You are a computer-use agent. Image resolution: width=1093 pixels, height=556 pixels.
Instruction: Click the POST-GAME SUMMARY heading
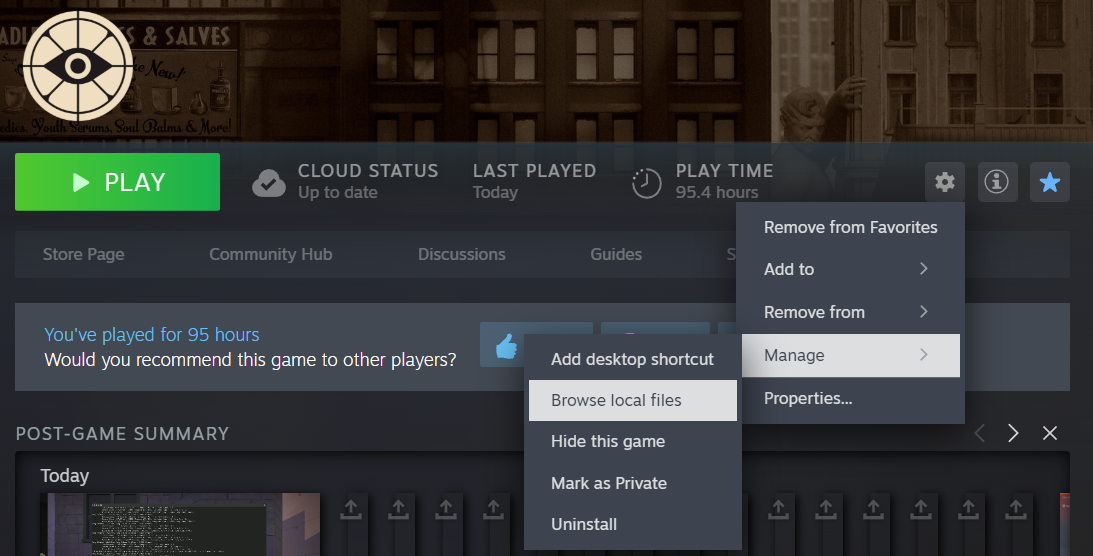pyautogui.click(x=123, y=433)
